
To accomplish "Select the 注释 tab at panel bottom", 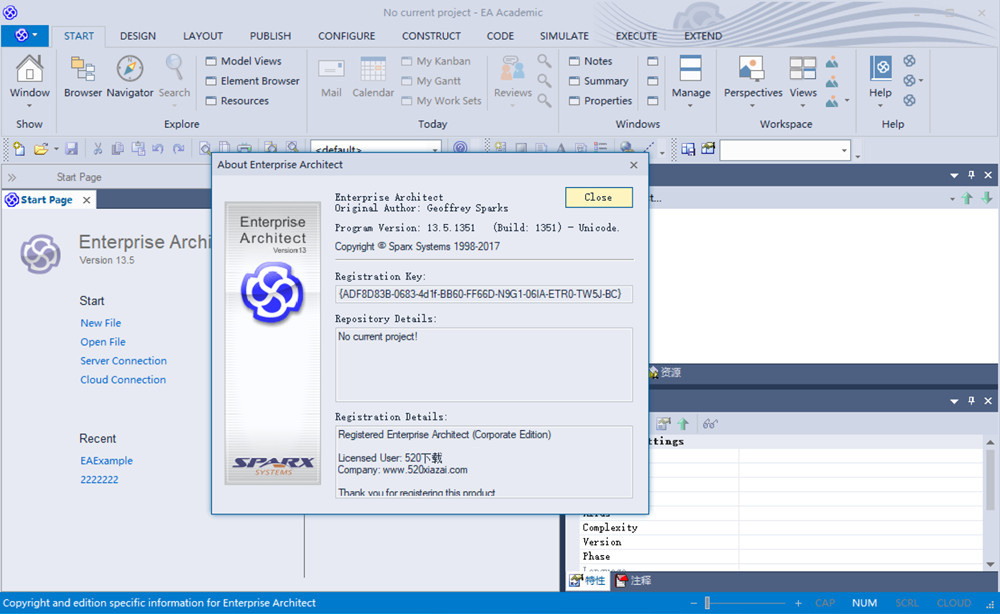I will pos(633,580).
